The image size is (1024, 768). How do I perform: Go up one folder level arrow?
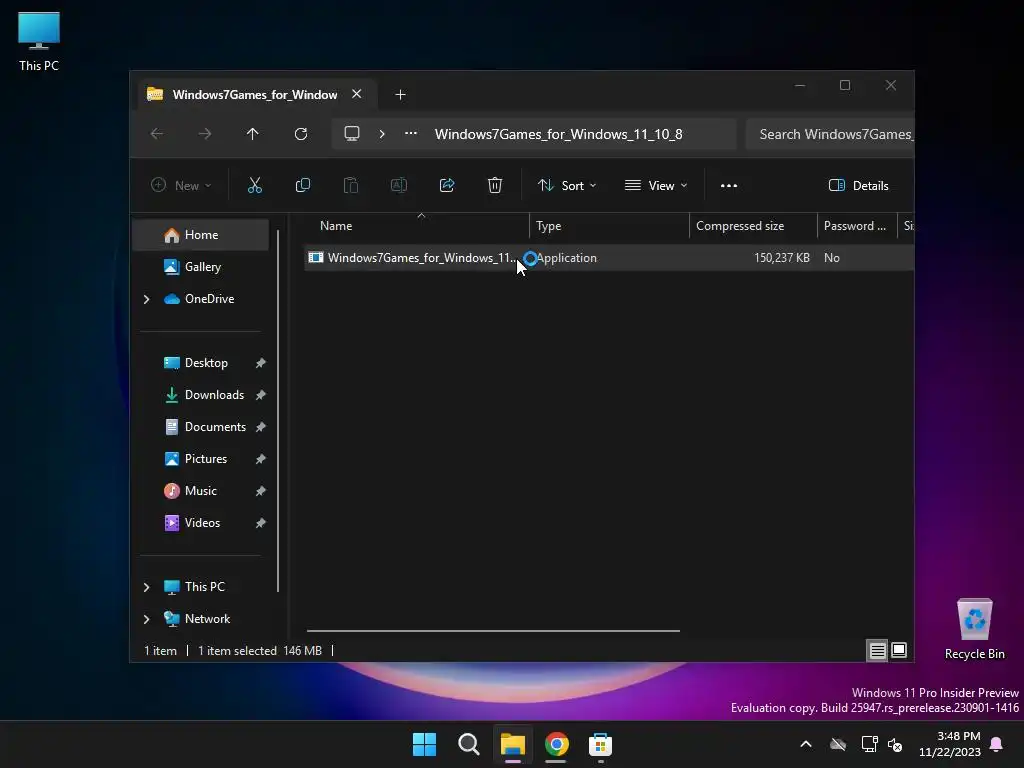(x=253, y=134)
